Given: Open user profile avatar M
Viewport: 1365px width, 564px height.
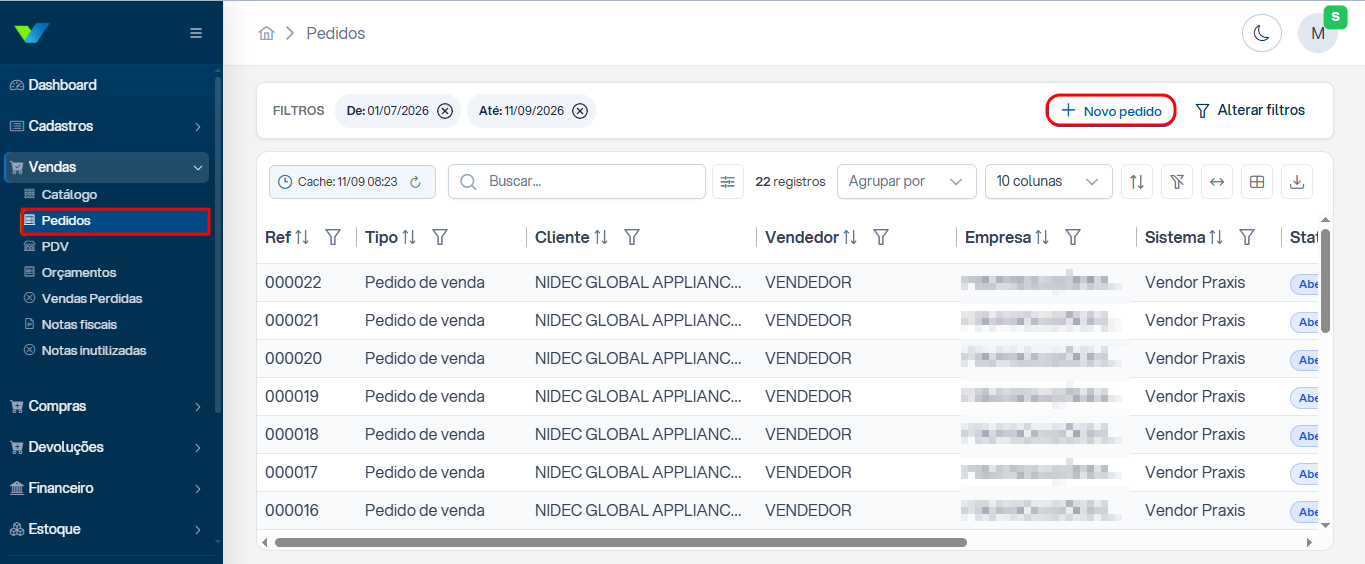Looking at the screenshot, I should click(x=1318, y=33).
